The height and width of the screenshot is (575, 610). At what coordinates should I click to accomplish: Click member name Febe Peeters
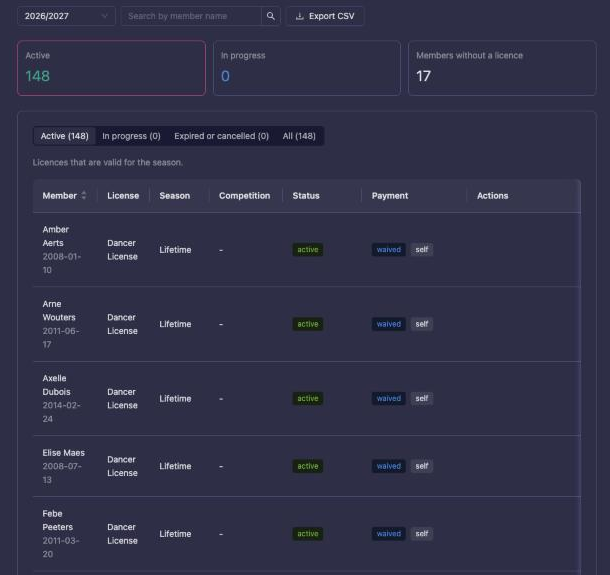(x=58, y=520)
